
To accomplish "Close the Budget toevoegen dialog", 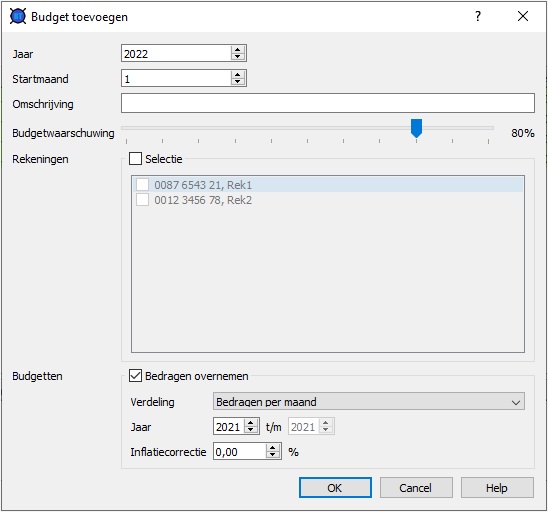I will 523,16.
